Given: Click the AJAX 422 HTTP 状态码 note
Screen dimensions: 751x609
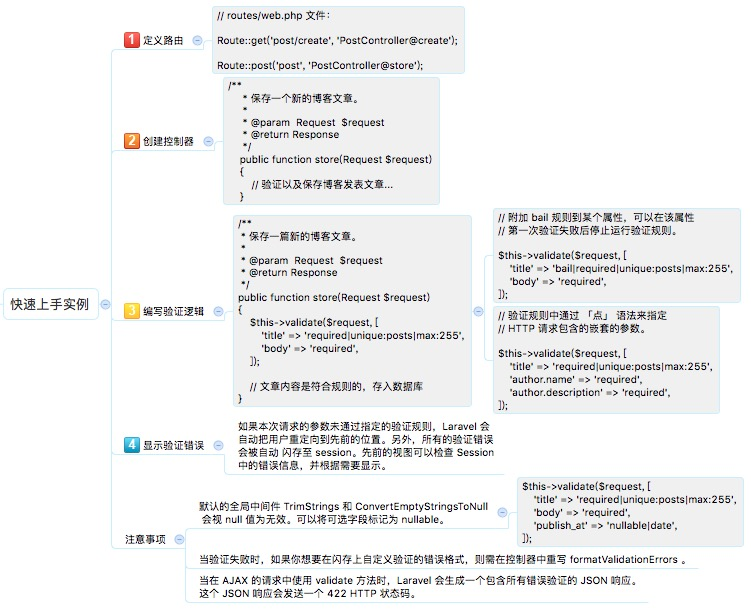Looking at the screenshot, I should pyautogui.click(x=419, y=587).
